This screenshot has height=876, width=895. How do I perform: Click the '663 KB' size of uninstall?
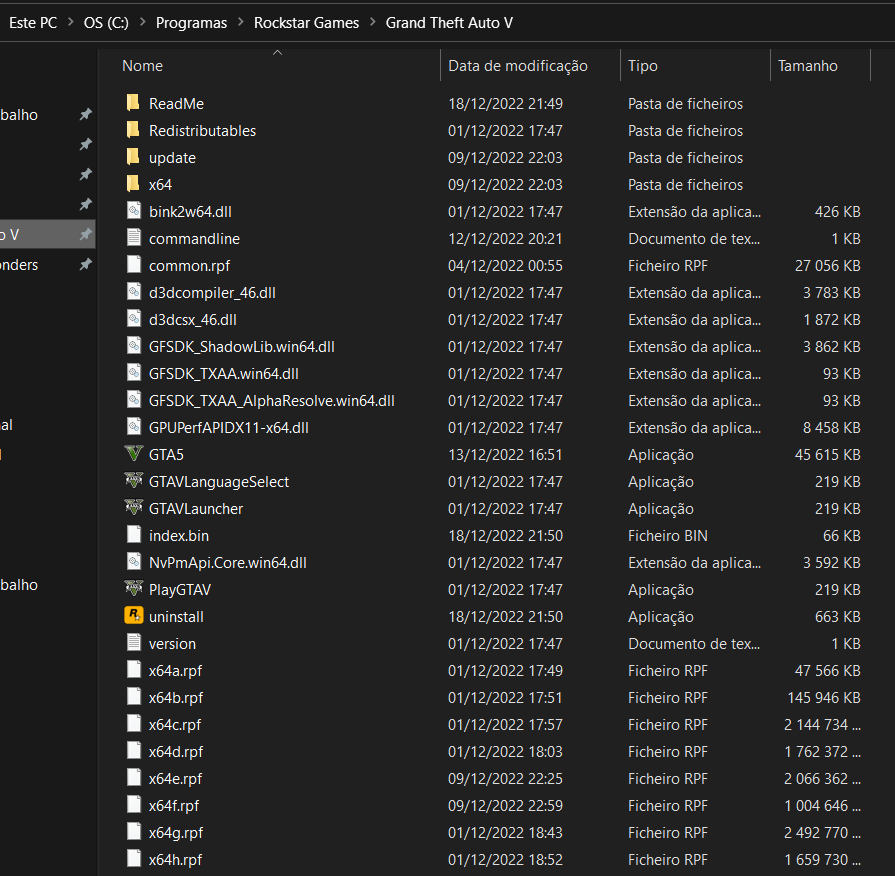pos(837,616)
